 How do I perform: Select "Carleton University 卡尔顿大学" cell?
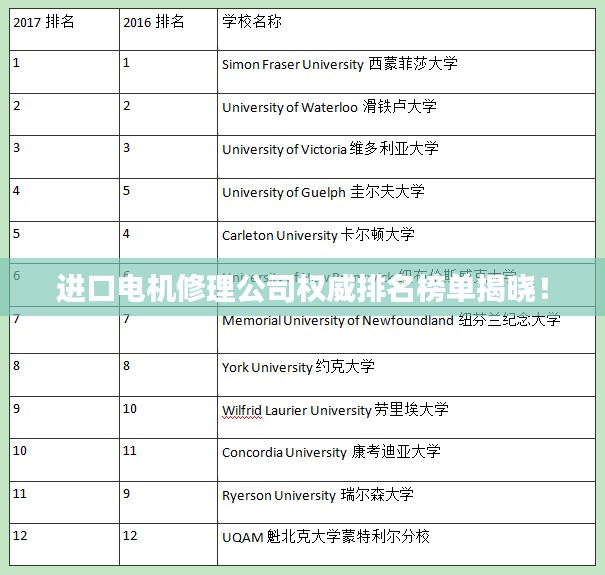(407, 240)
